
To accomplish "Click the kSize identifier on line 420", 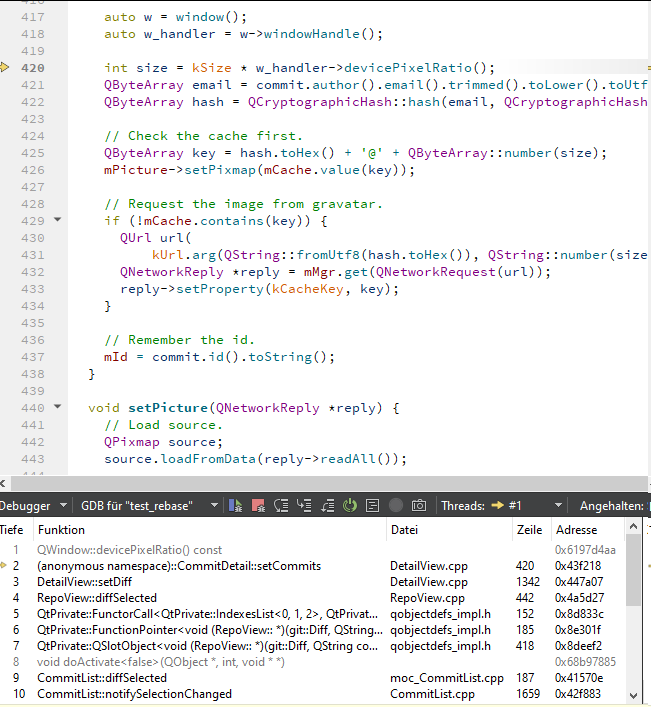I will point(211,68).
